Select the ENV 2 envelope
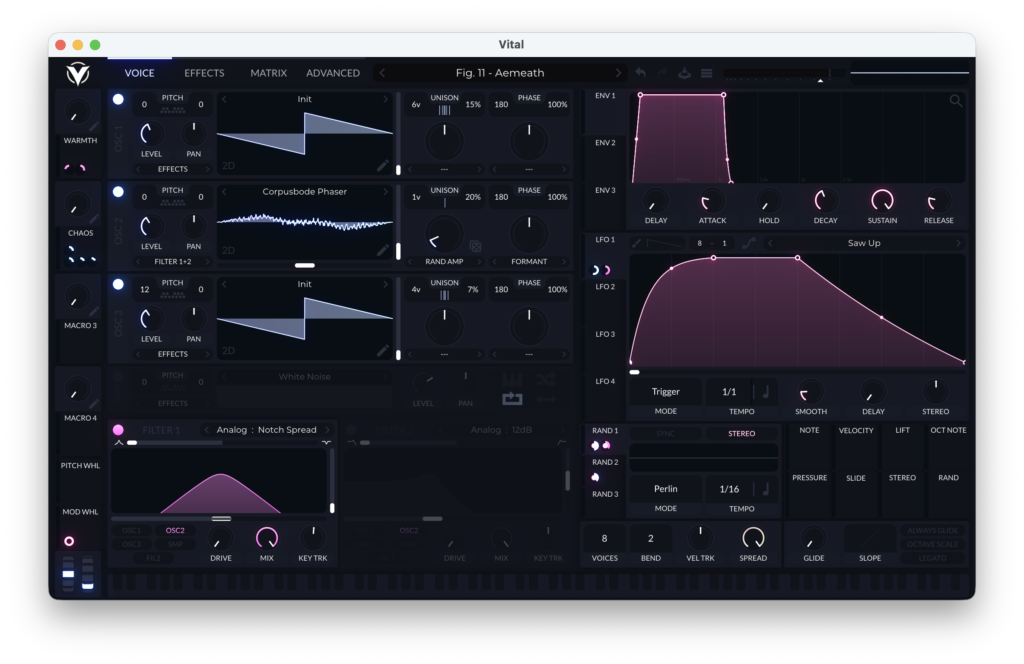This screenshot has height=664, width=1024. 606,143
